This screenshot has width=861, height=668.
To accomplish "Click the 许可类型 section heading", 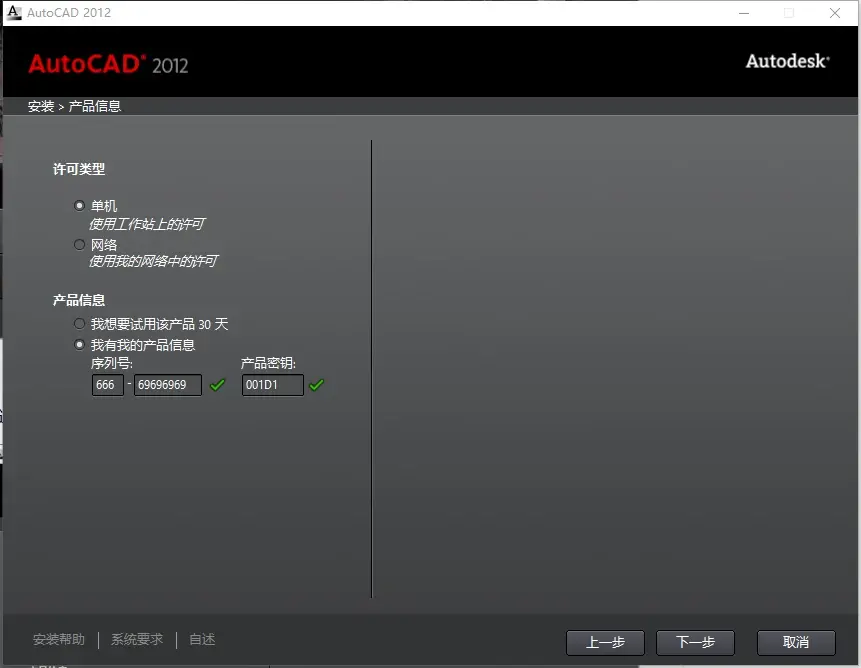I will point(79,169).
